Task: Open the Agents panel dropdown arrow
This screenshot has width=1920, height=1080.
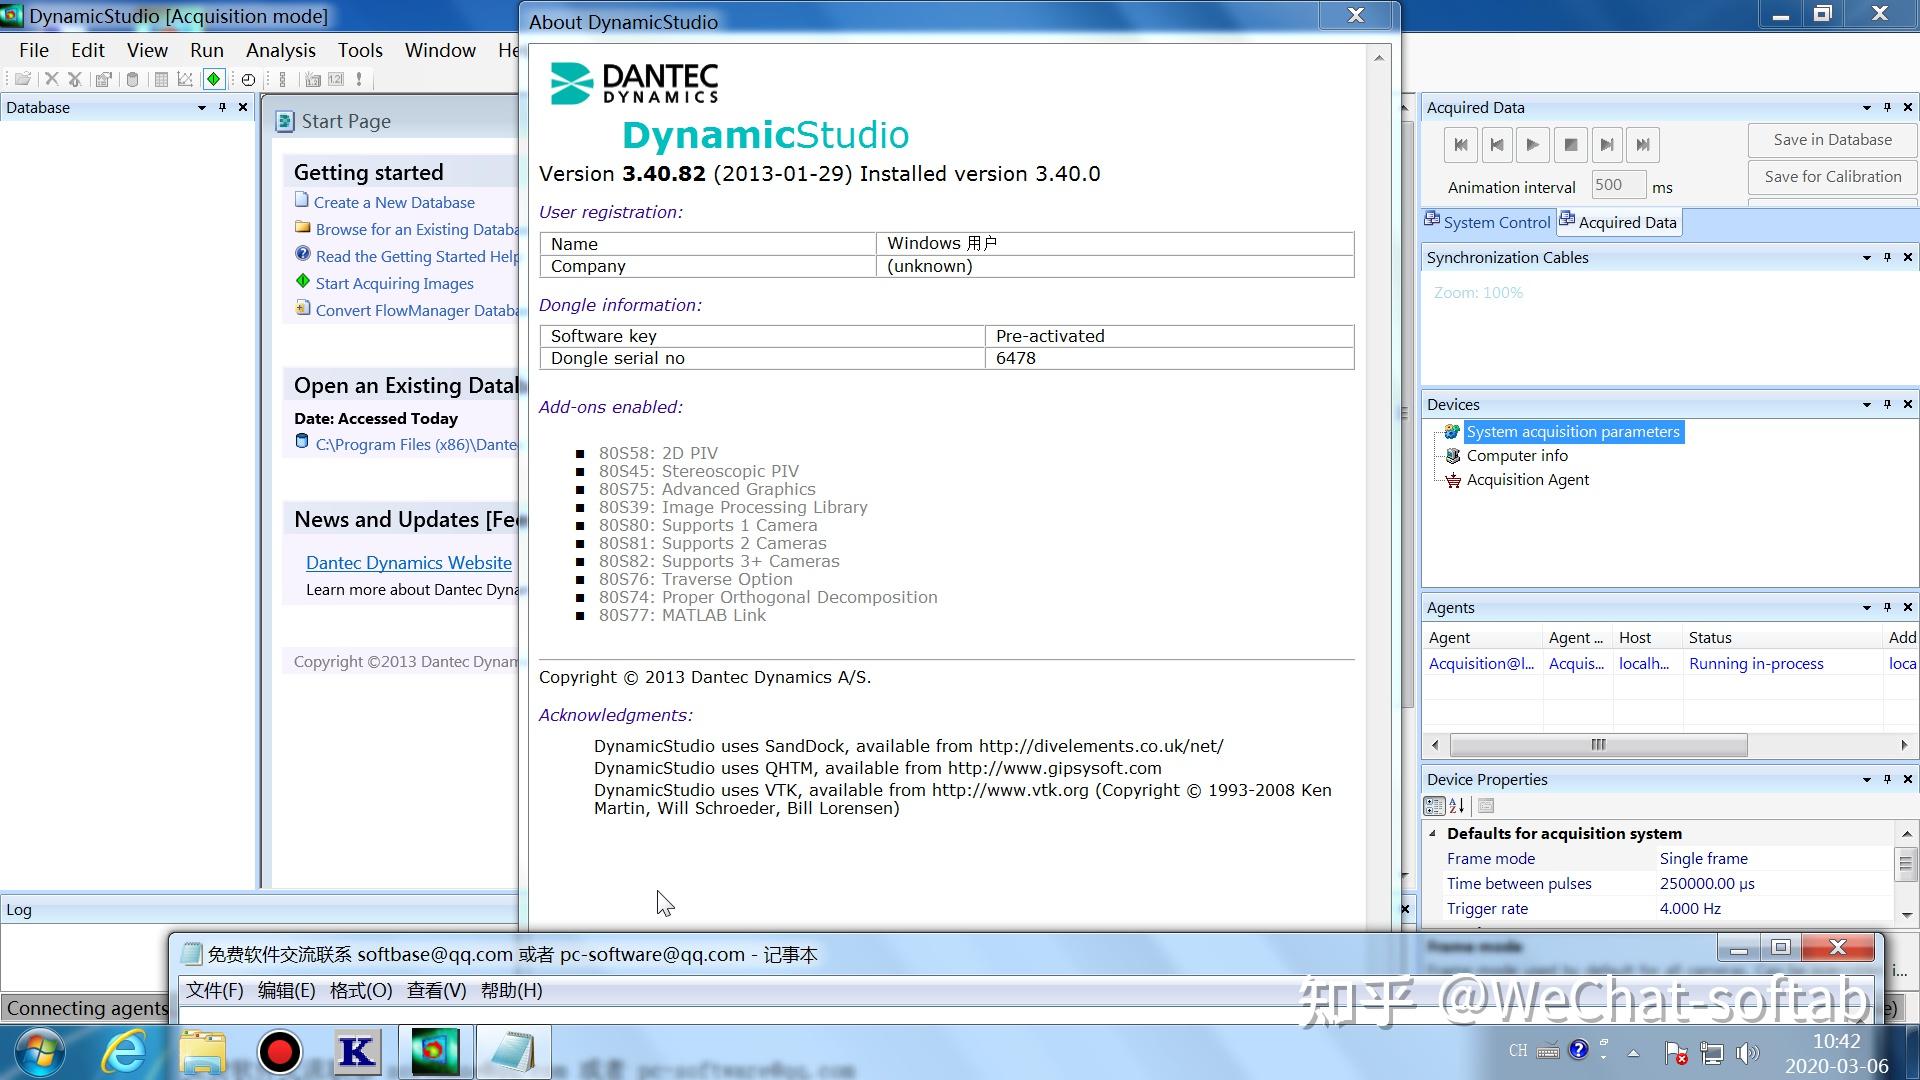Action: click(1866, 607)
